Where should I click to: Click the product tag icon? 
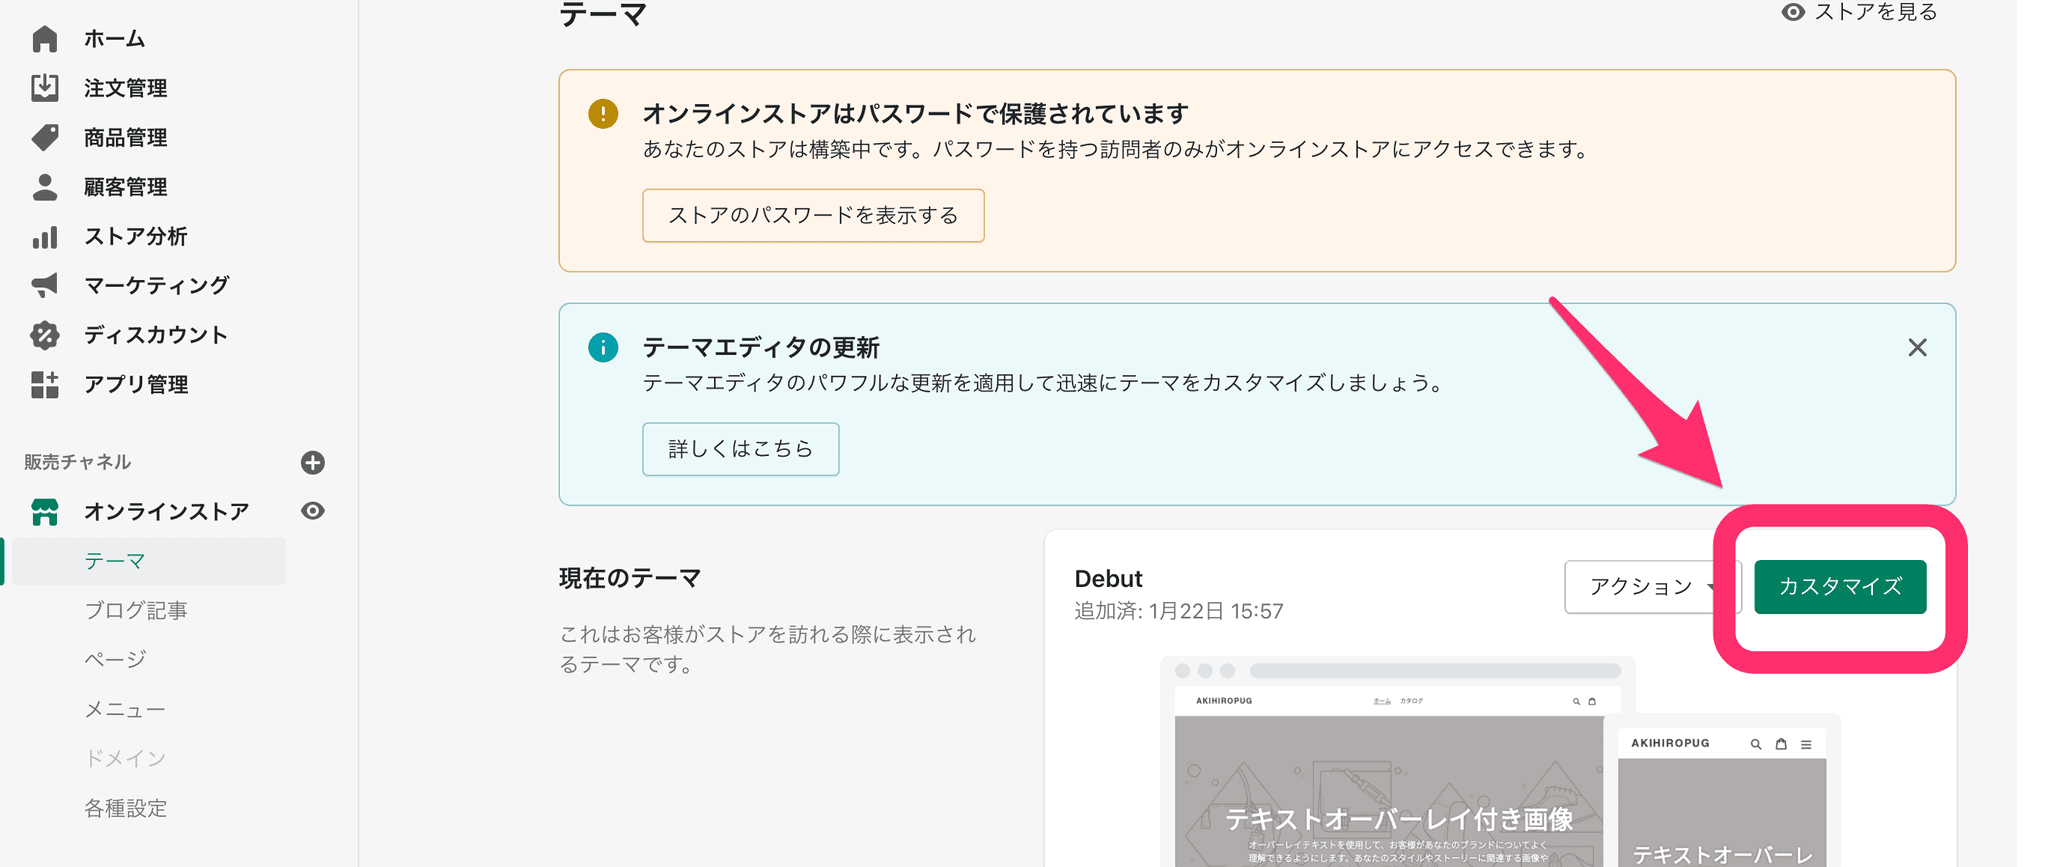click(x=45, y=137)
